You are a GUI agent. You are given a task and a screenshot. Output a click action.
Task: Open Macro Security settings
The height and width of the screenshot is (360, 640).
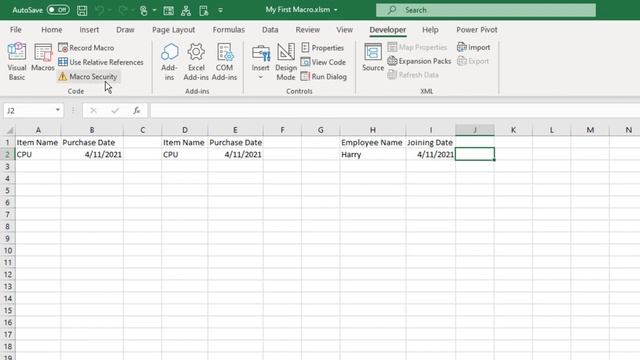pyautogui.click(x=88, y=76)
